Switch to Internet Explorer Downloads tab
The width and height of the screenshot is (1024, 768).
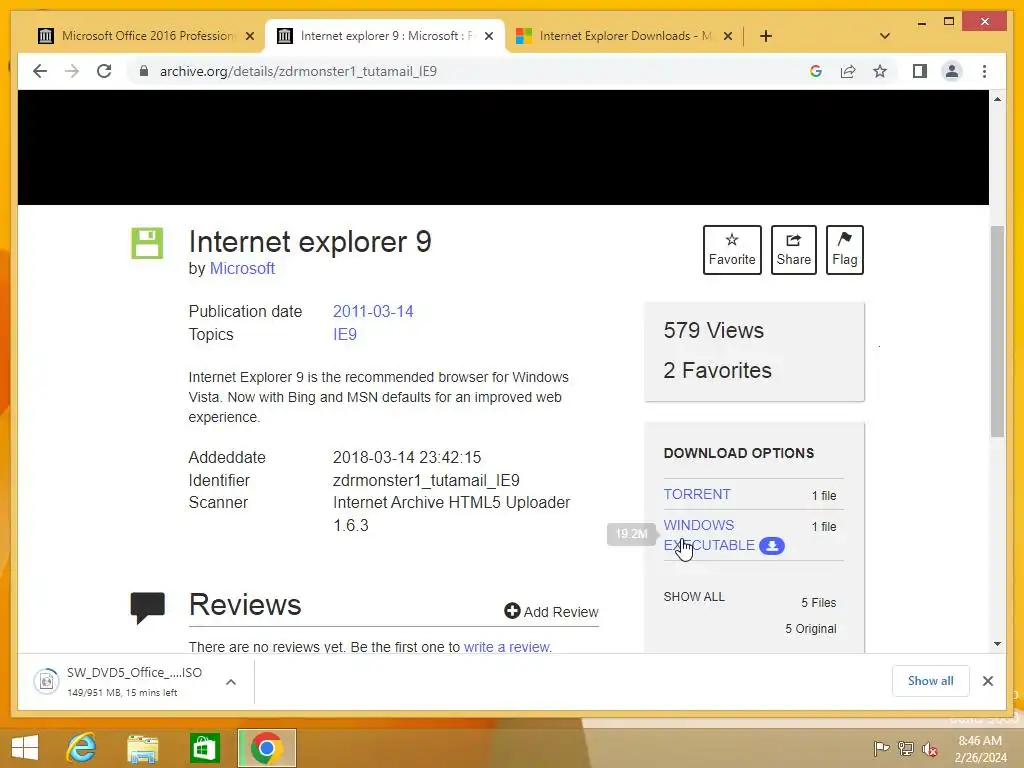coord(625,36)
